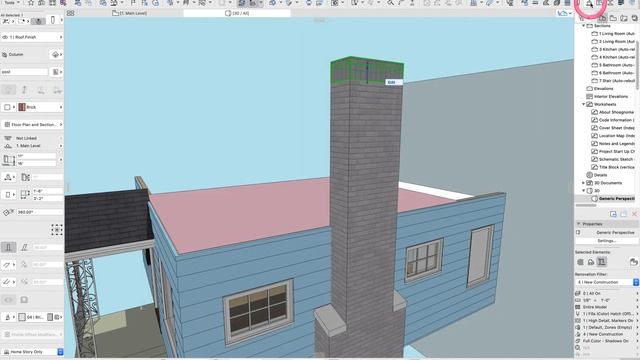
Task: Open the Tools dropdown menu
Action: pos(11,2)
